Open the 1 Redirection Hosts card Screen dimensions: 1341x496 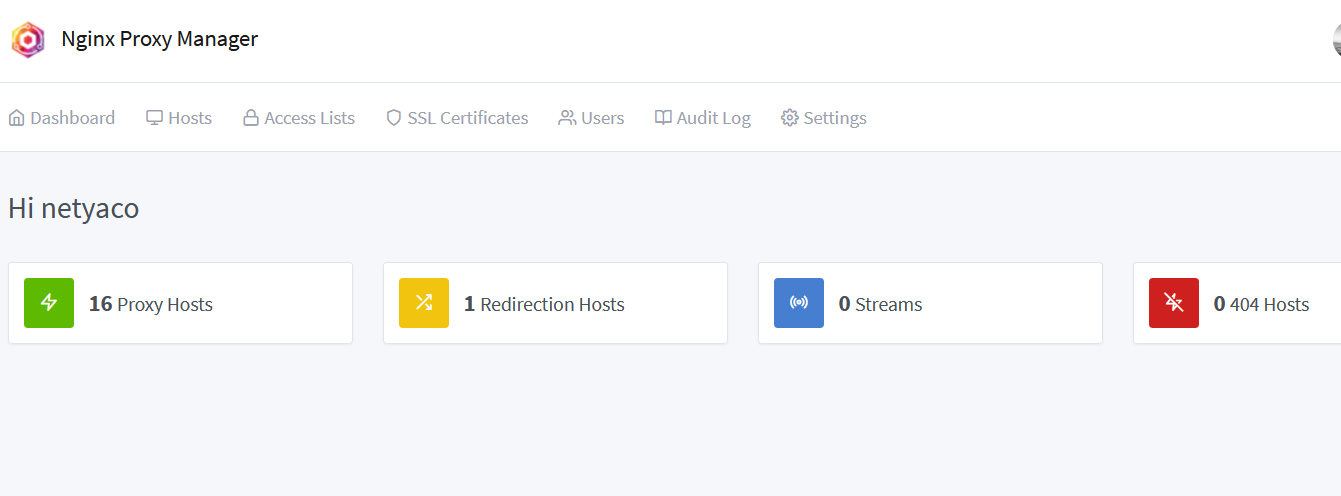[x=555, y=303]
